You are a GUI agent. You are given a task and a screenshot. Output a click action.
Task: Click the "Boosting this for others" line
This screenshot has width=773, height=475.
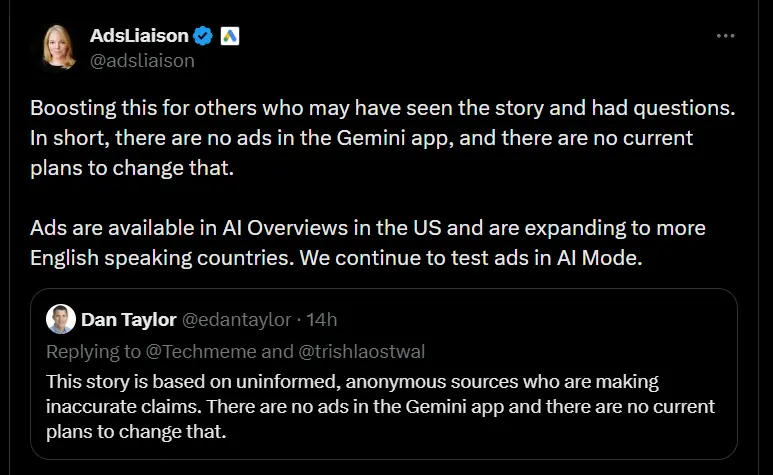pyautogui.click(x=200, y=108)
